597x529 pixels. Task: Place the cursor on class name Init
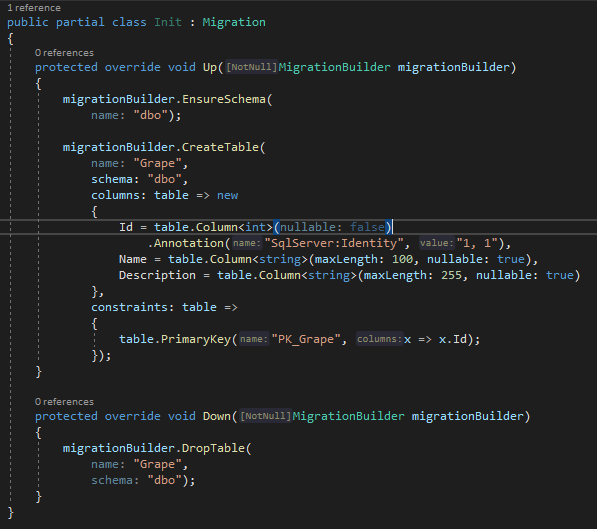tap(168, 22)
